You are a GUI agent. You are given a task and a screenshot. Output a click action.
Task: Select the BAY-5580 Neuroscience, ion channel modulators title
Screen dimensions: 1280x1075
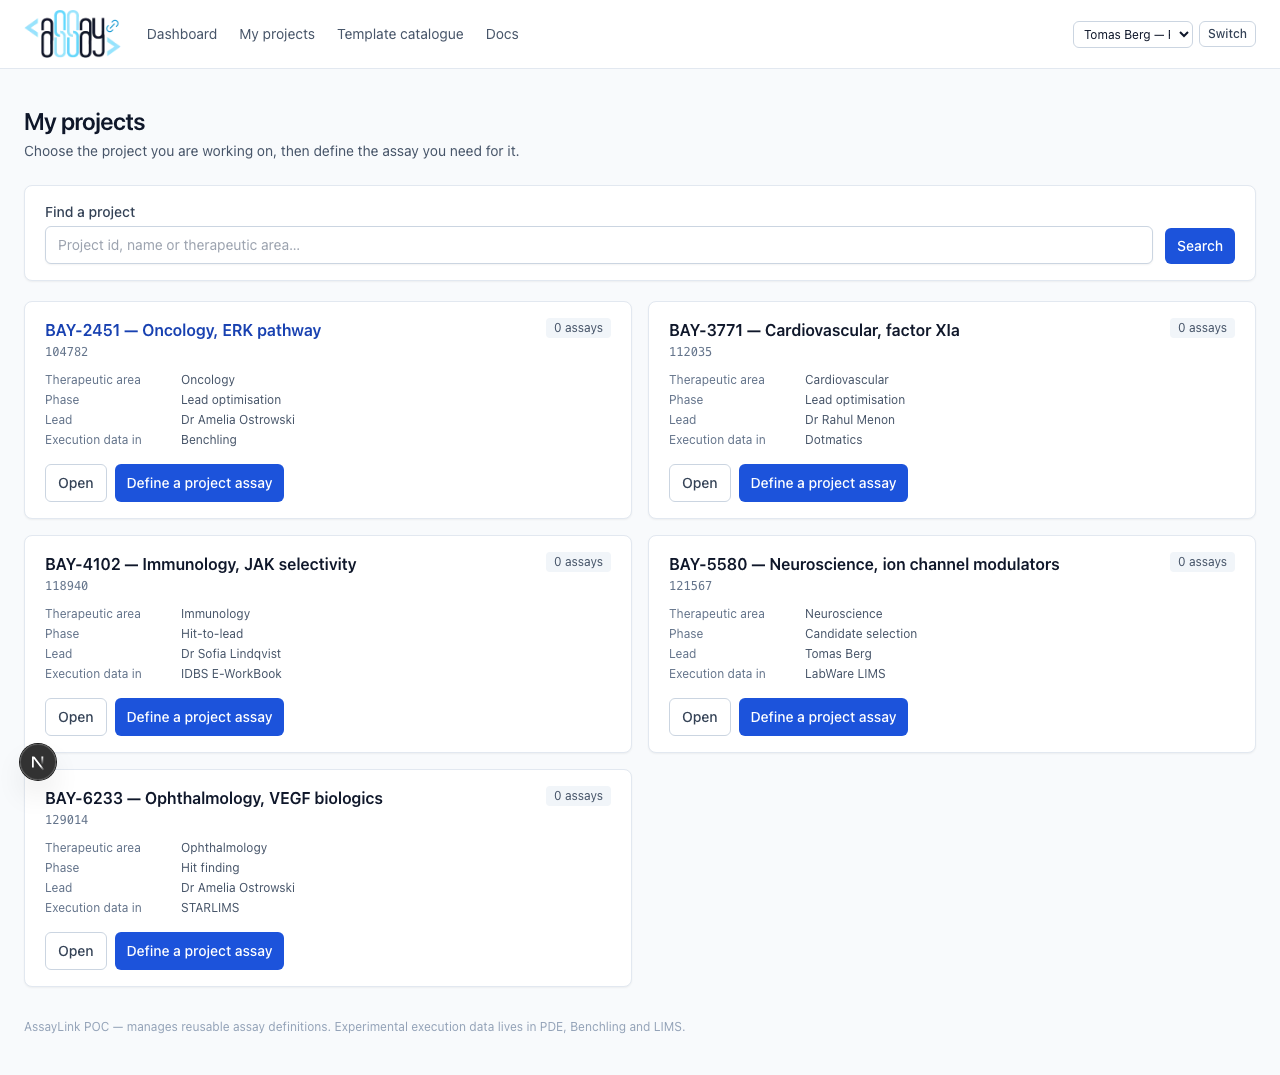click(x=864, y=564)
